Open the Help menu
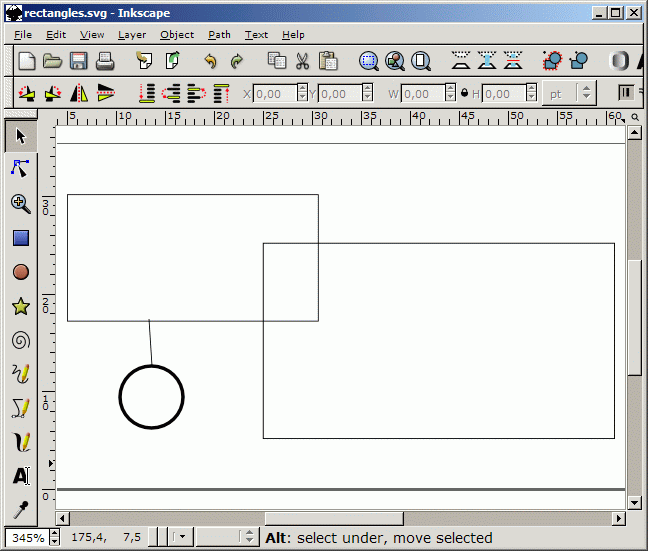This screenshot has width=648, height=551. click(293, 35)
